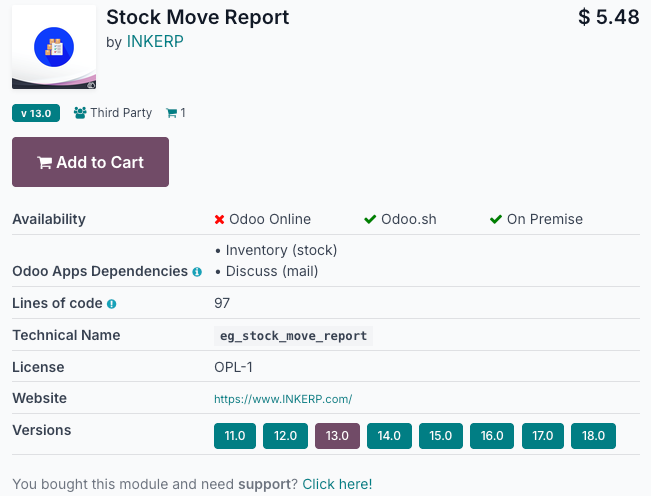Select the eg_stock_move_report technical name
This screenshot has height=496, width=651.
[294, 336]
